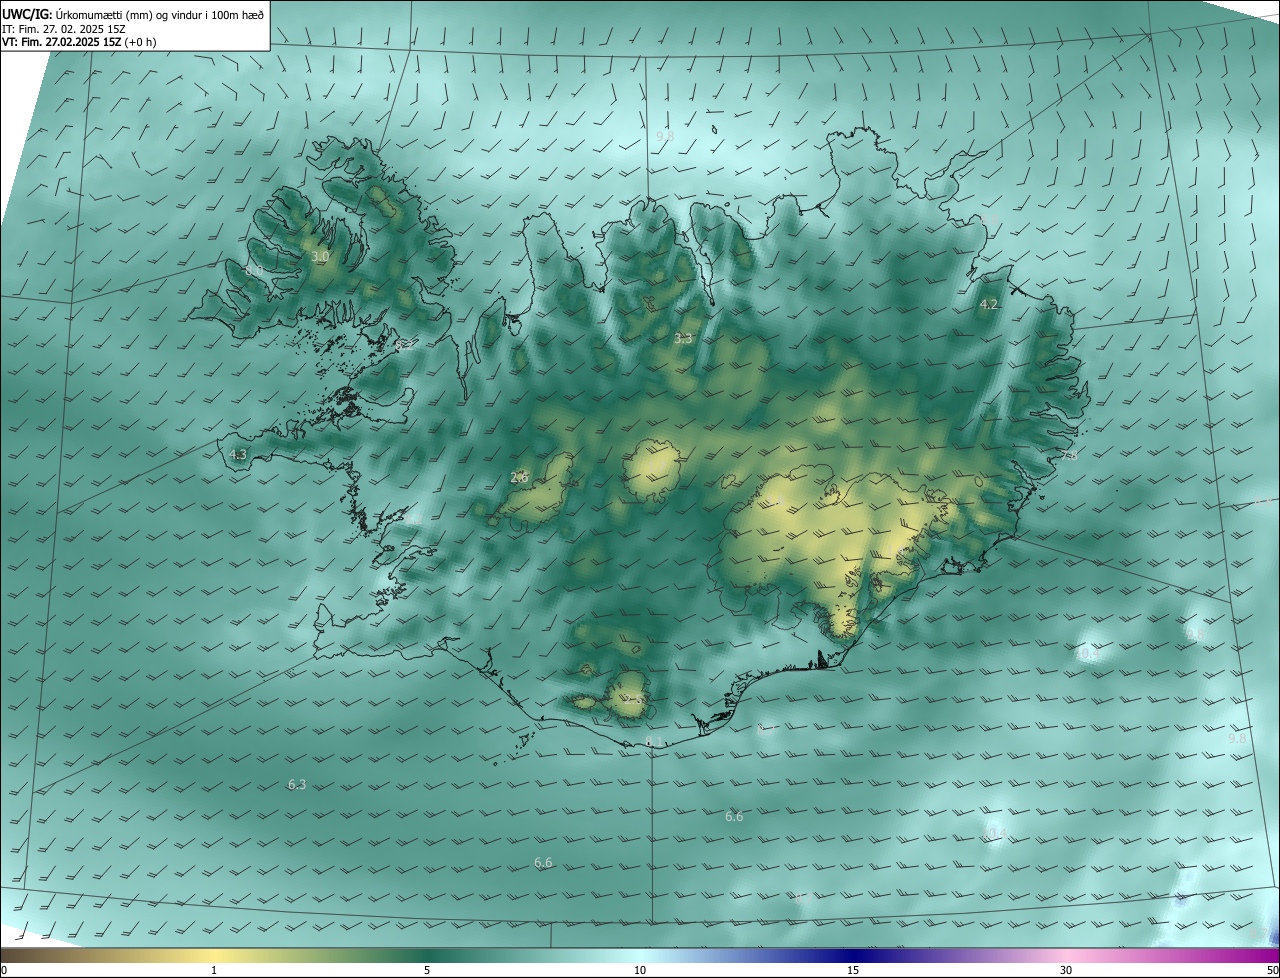The image size is (1280, 978).
Task: Click the colour scale tick label 15
Action: point(853,970)
